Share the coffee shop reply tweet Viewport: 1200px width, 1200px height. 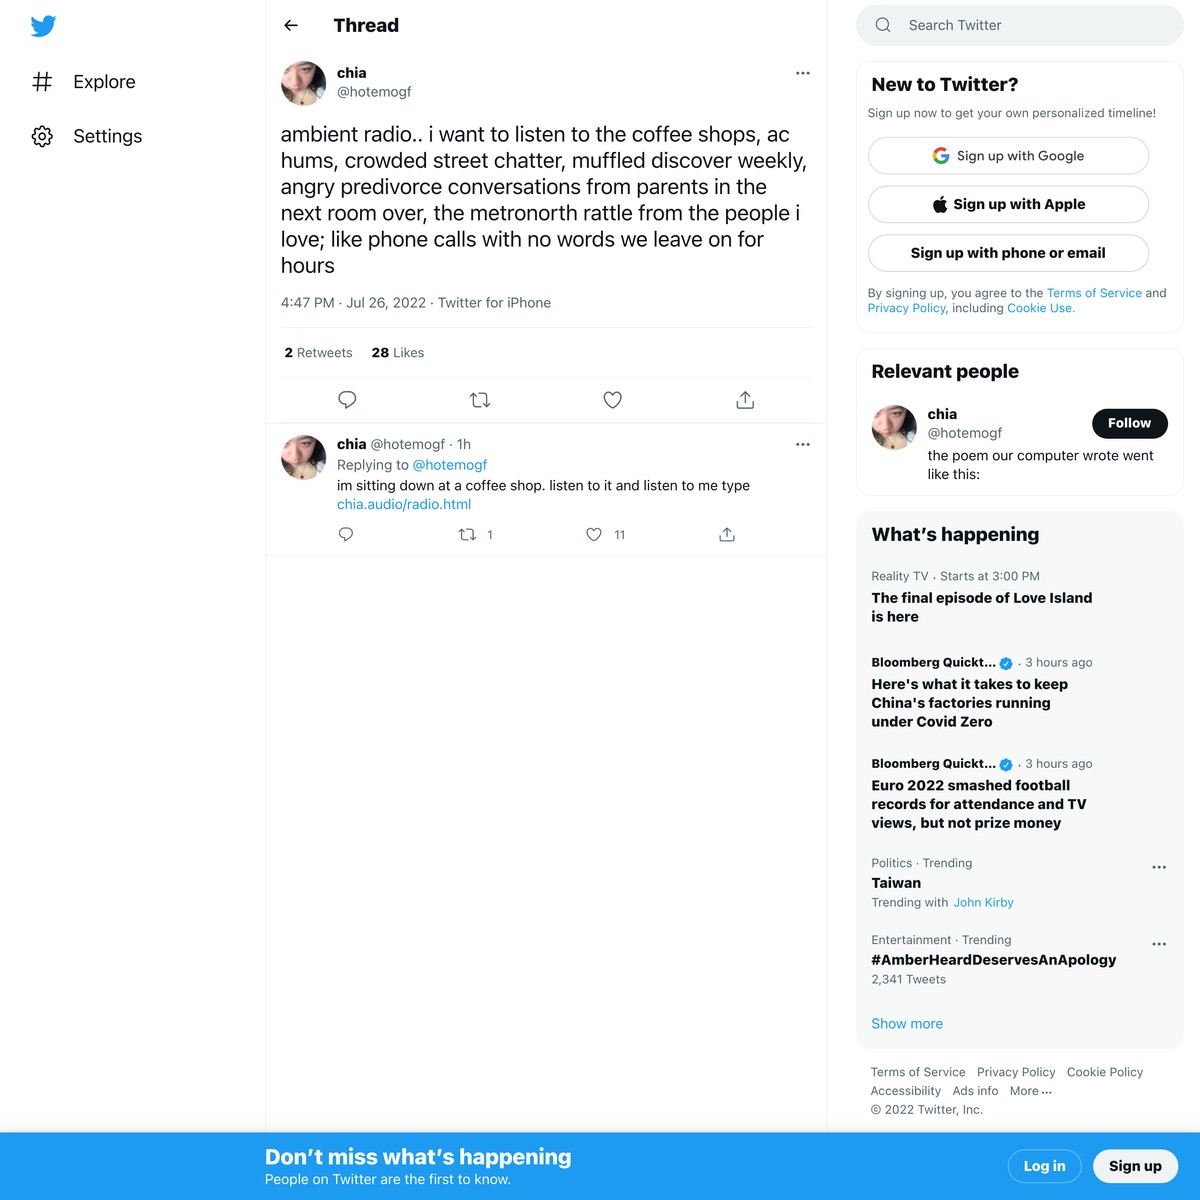point(727,535)
